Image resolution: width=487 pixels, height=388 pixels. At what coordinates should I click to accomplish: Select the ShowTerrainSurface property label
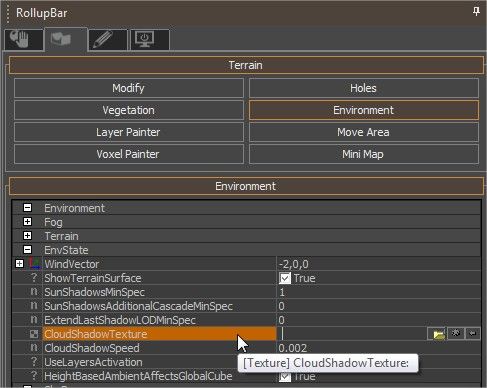tap(93, 278)
